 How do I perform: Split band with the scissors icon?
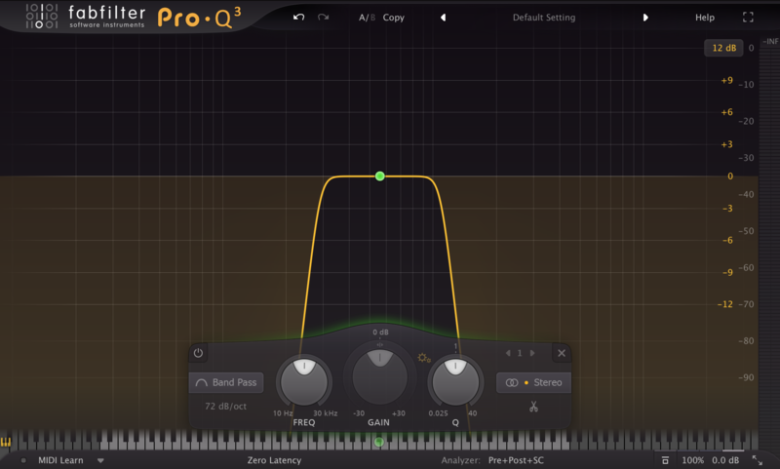click(x=534, y=407)
